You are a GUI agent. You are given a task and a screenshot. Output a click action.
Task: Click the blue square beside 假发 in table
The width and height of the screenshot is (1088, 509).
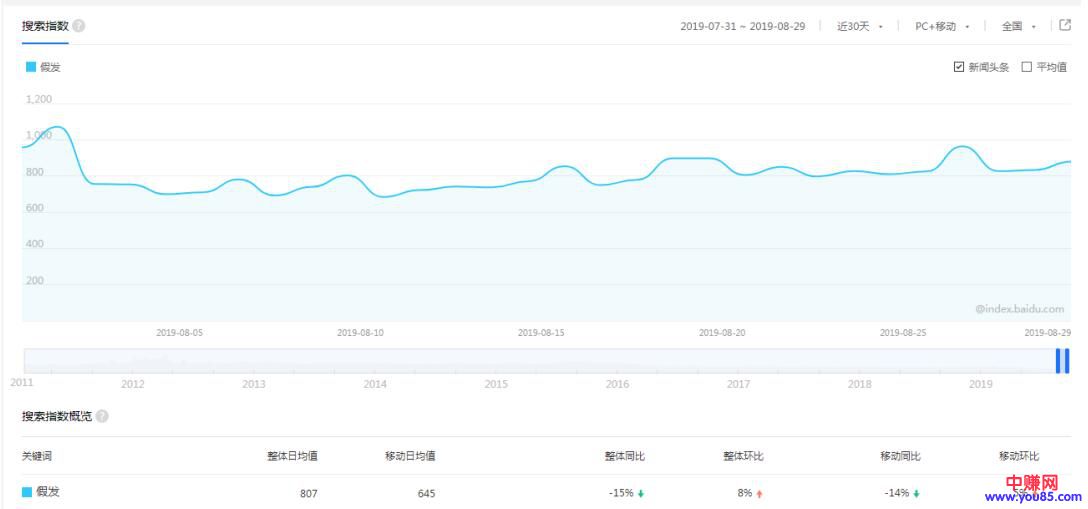pos(28,492)
